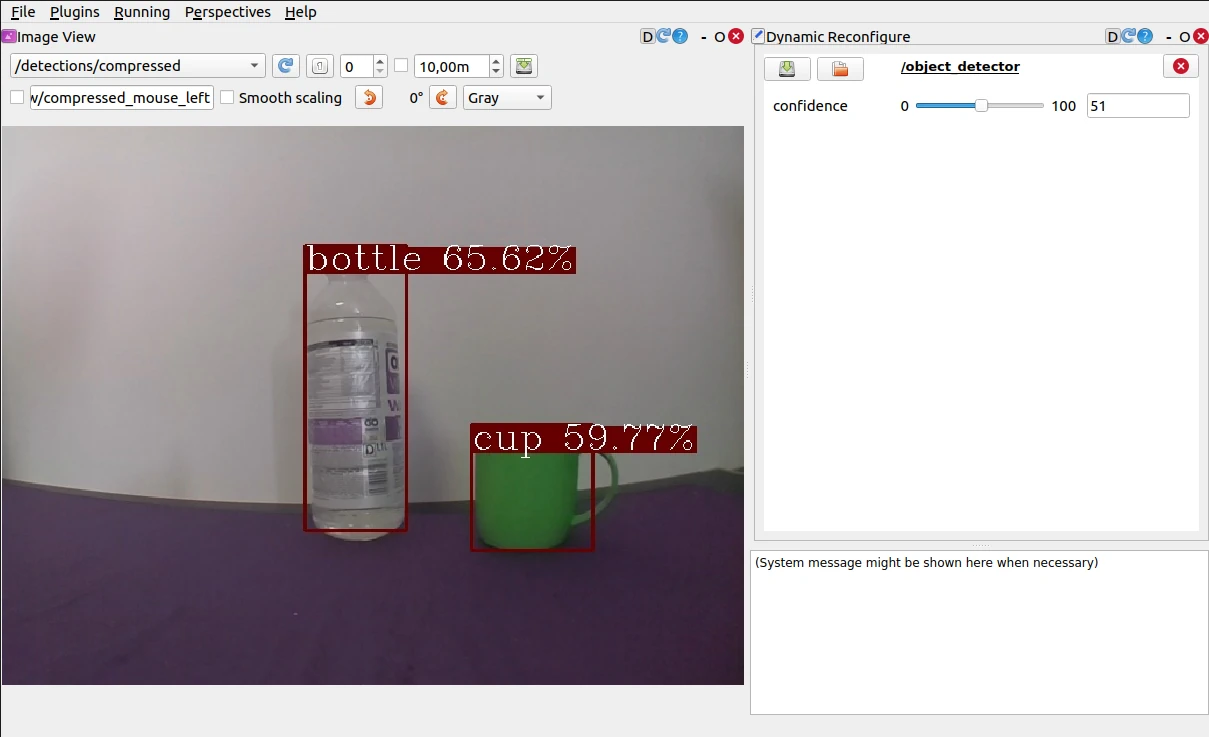Refresh the image topic list
This screenshot has width=1209, height=737.
[x=285, y=66]
